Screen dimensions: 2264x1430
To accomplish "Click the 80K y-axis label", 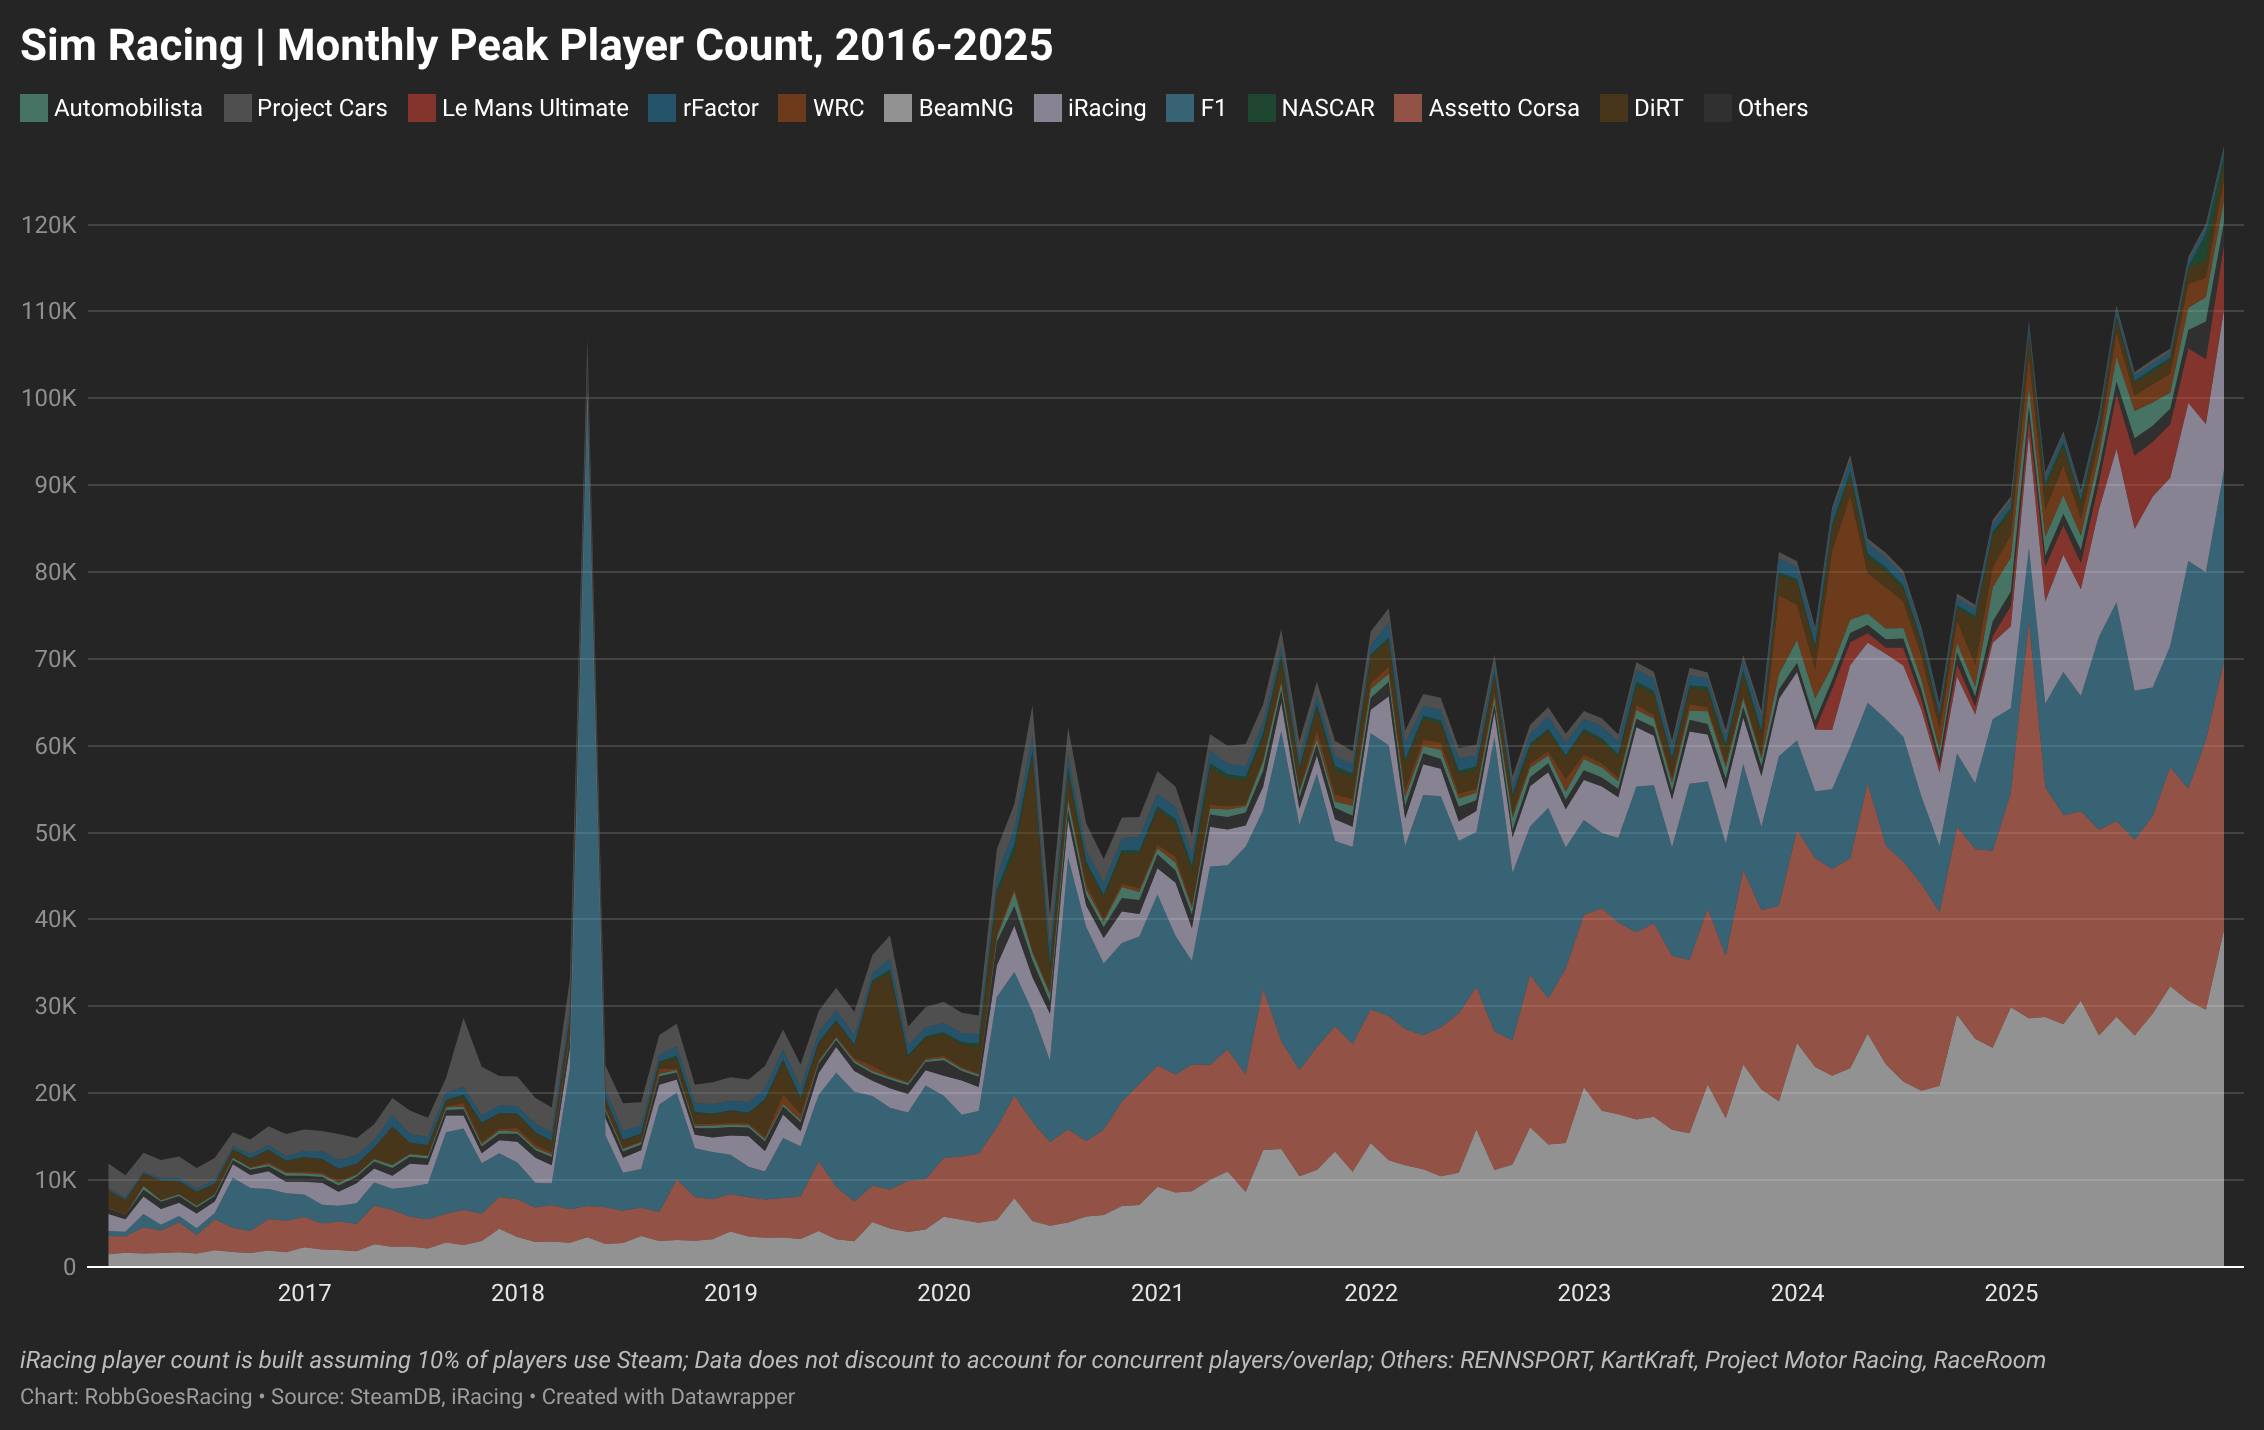I will (55, 572).
